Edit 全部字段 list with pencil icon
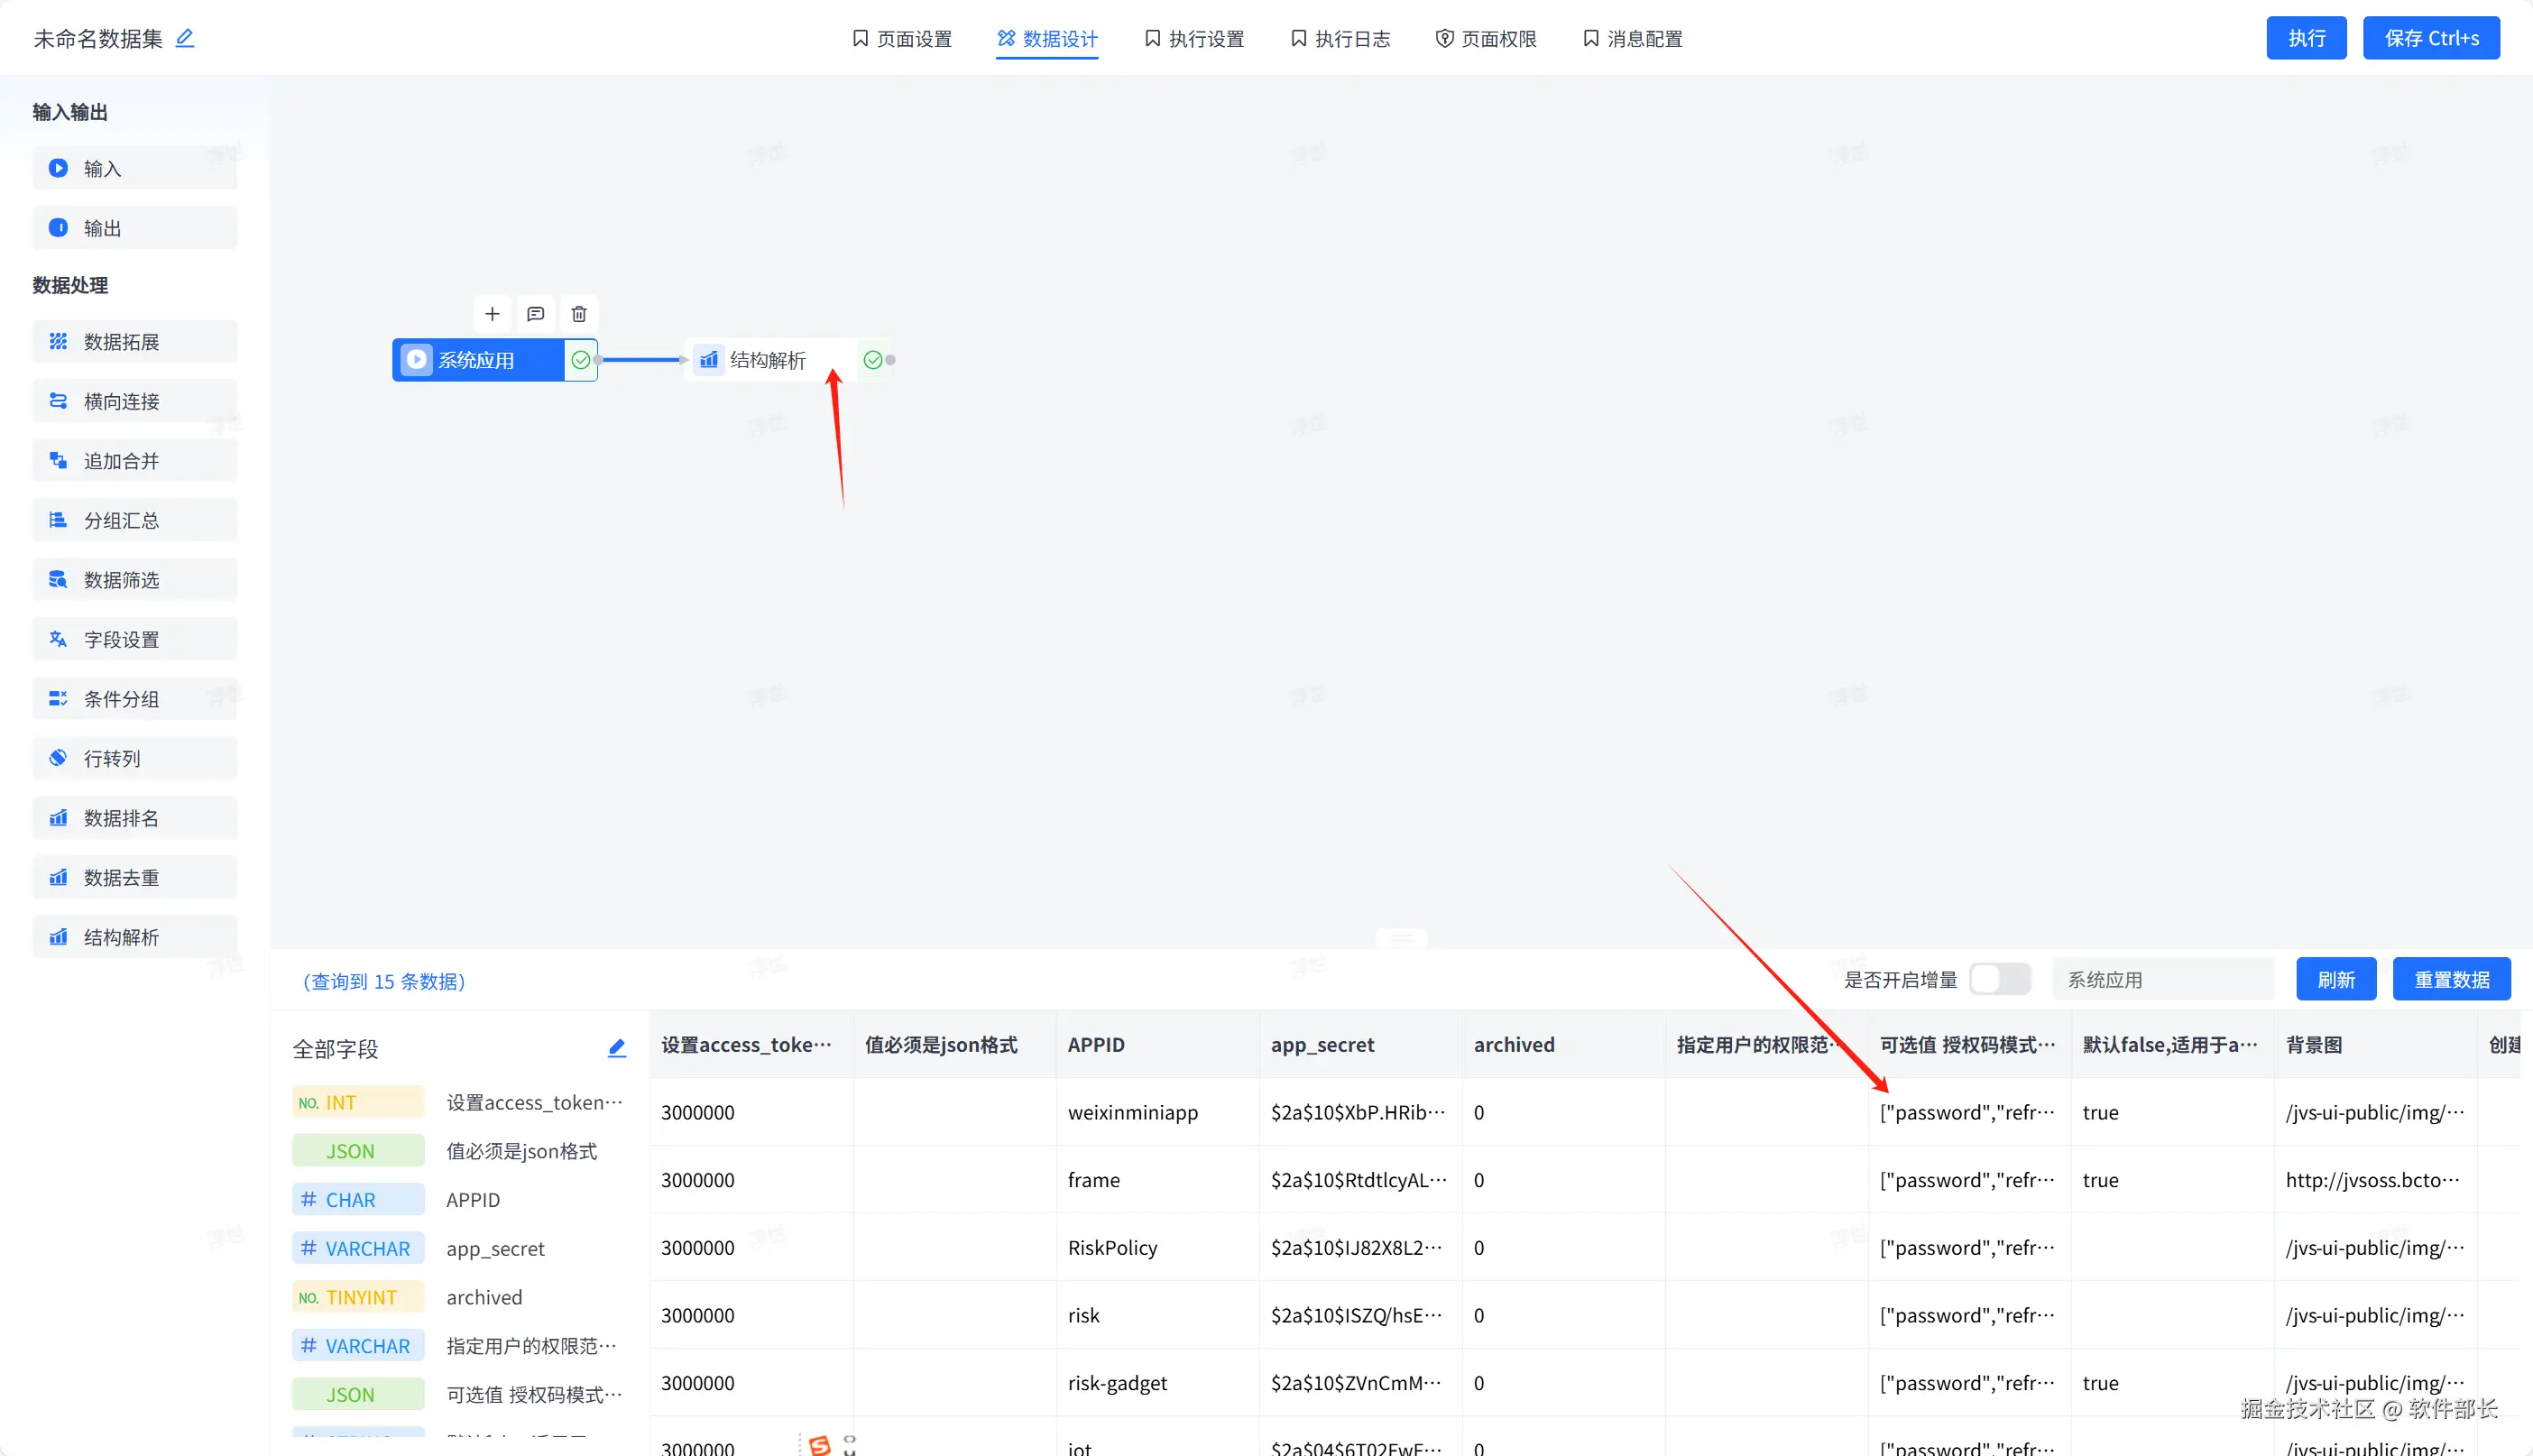Screen dimensions: 2533x1456 click(x=617, y=1048)
